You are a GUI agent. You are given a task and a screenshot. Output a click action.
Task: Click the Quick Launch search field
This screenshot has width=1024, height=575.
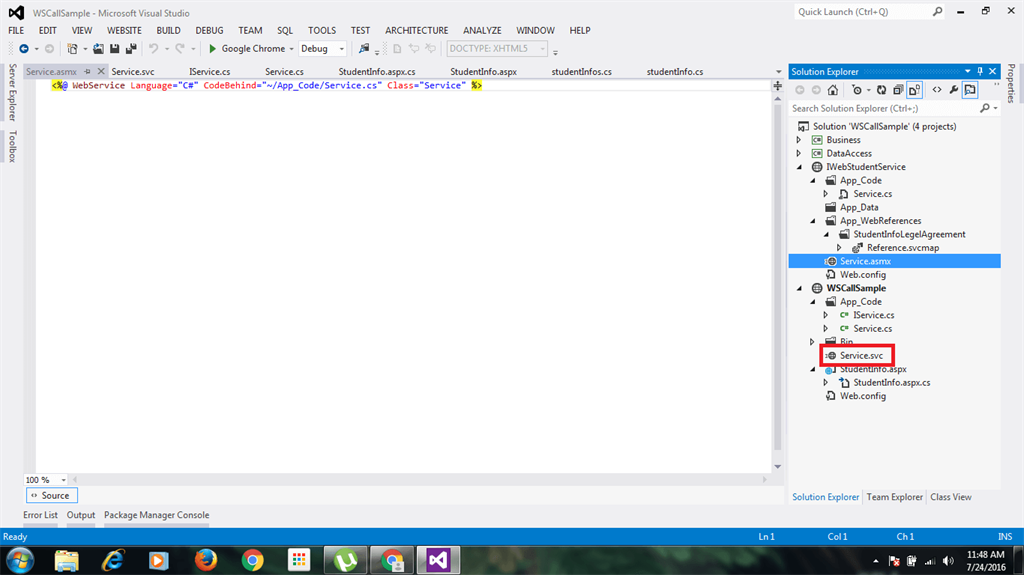click(x=862, y=12)
